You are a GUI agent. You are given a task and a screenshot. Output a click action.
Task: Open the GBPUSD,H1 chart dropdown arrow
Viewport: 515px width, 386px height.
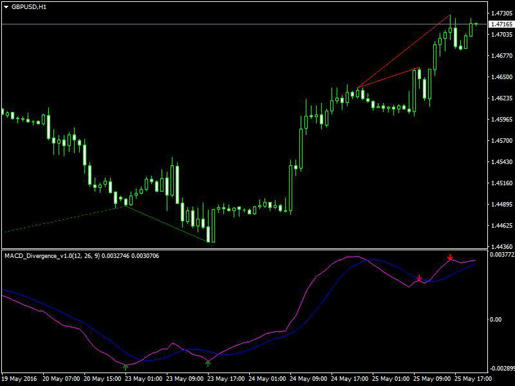pyautogui.click(x=6, y=7)
